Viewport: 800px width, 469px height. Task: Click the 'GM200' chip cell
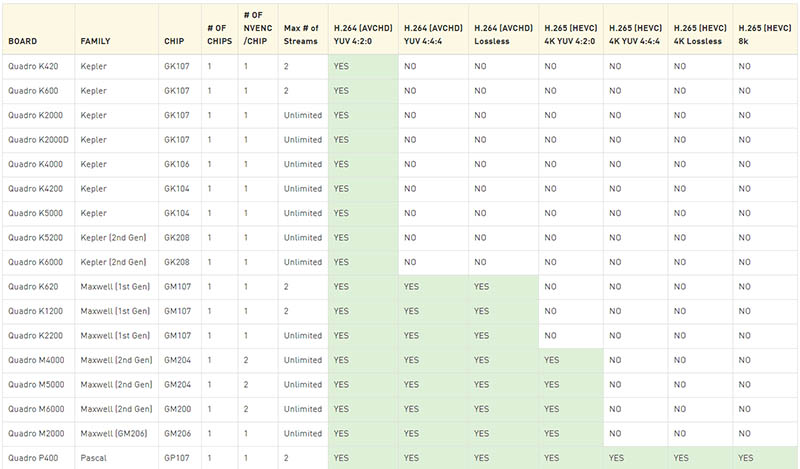[178, 409]
